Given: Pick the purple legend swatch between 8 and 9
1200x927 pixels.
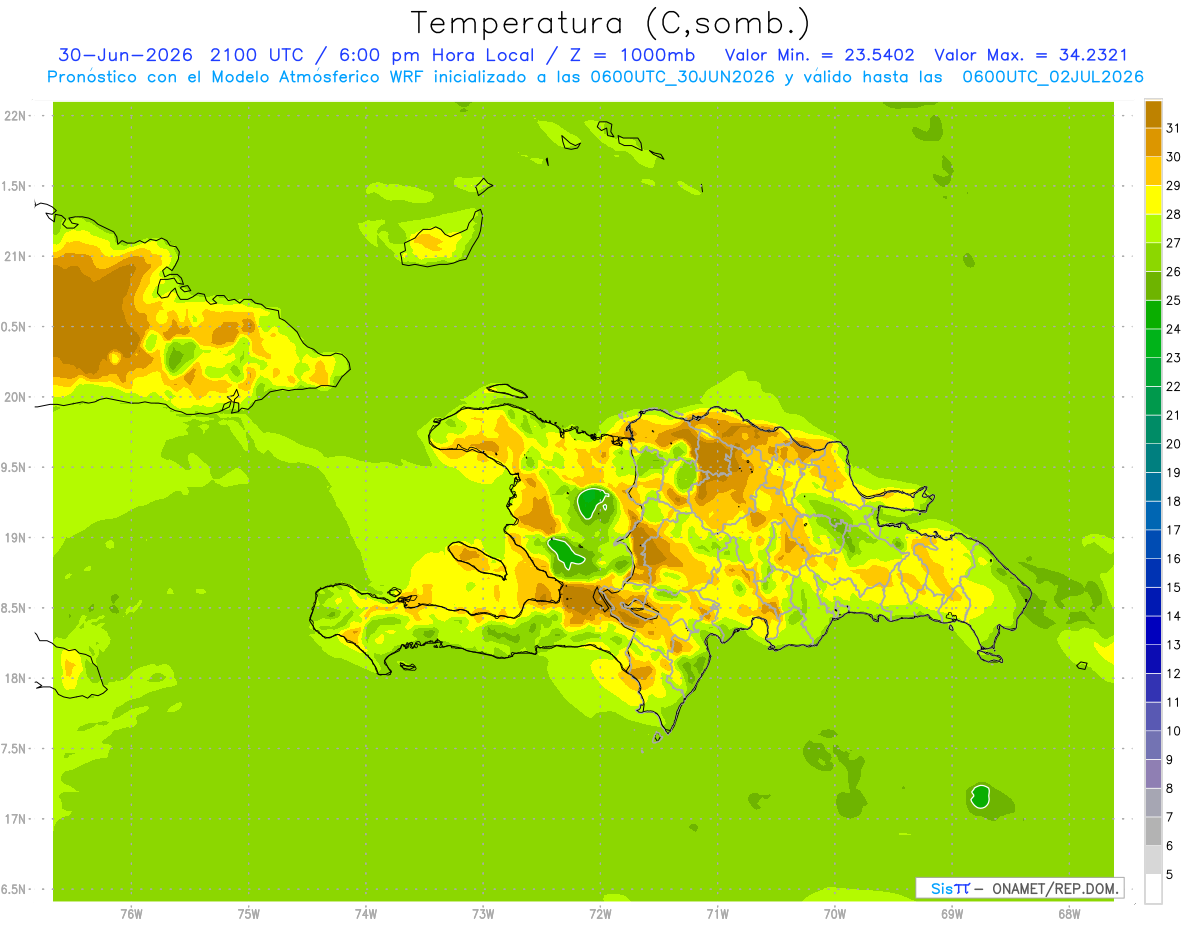Looking at the screenshot, I should (1153, 773).
